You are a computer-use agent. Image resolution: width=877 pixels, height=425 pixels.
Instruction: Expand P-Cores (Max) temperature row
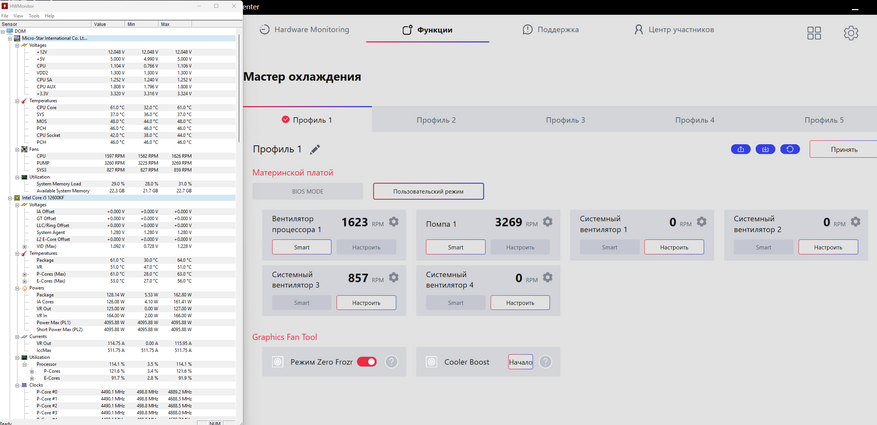25,274
